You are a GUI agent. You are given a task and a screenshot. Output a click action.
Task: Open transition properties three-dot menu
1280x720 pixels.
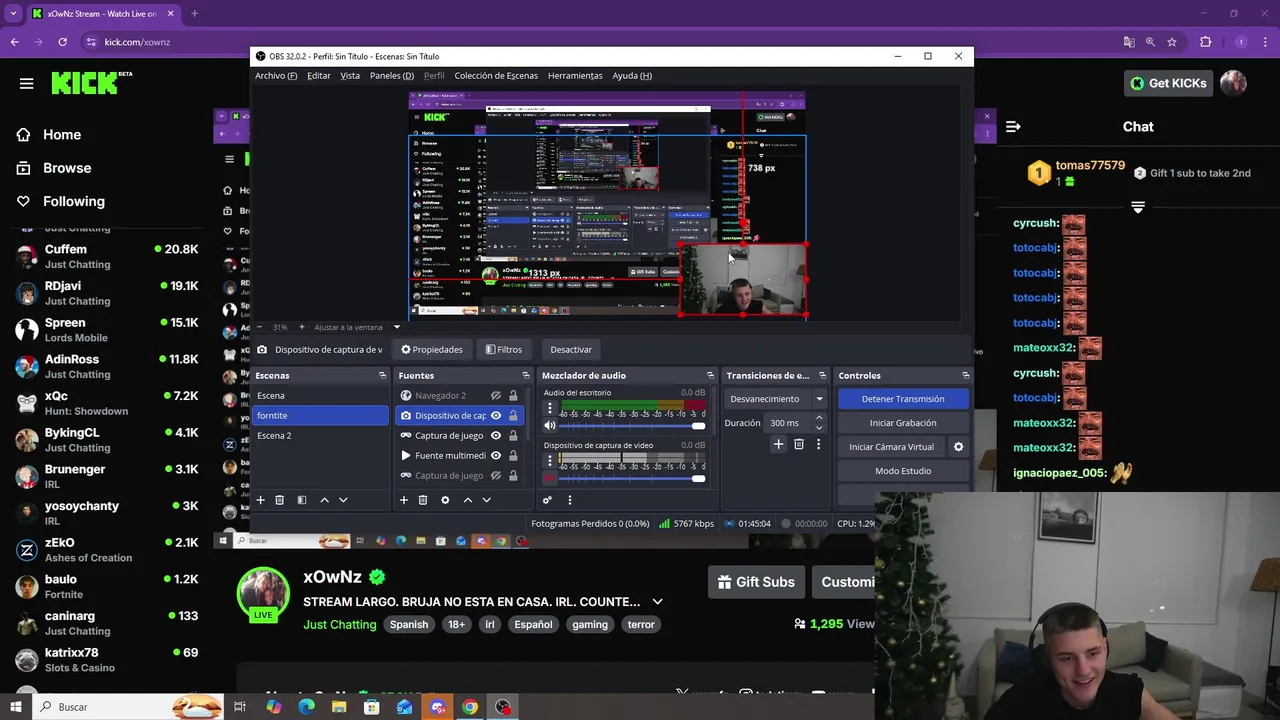[818, 444]
